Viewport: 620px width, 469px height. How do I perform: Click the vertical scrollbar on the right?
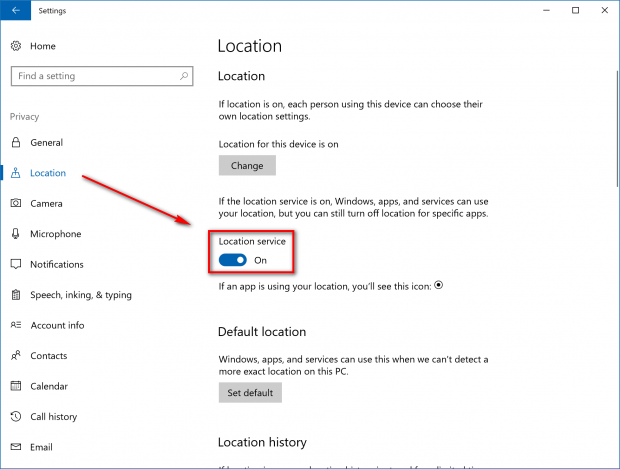[617, 129]
